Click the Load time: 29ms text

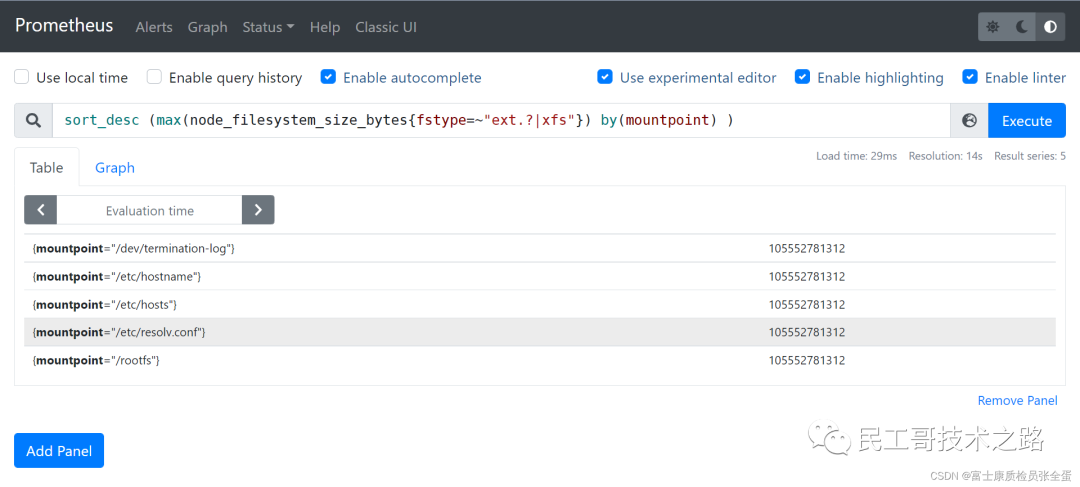click(856, 156)
